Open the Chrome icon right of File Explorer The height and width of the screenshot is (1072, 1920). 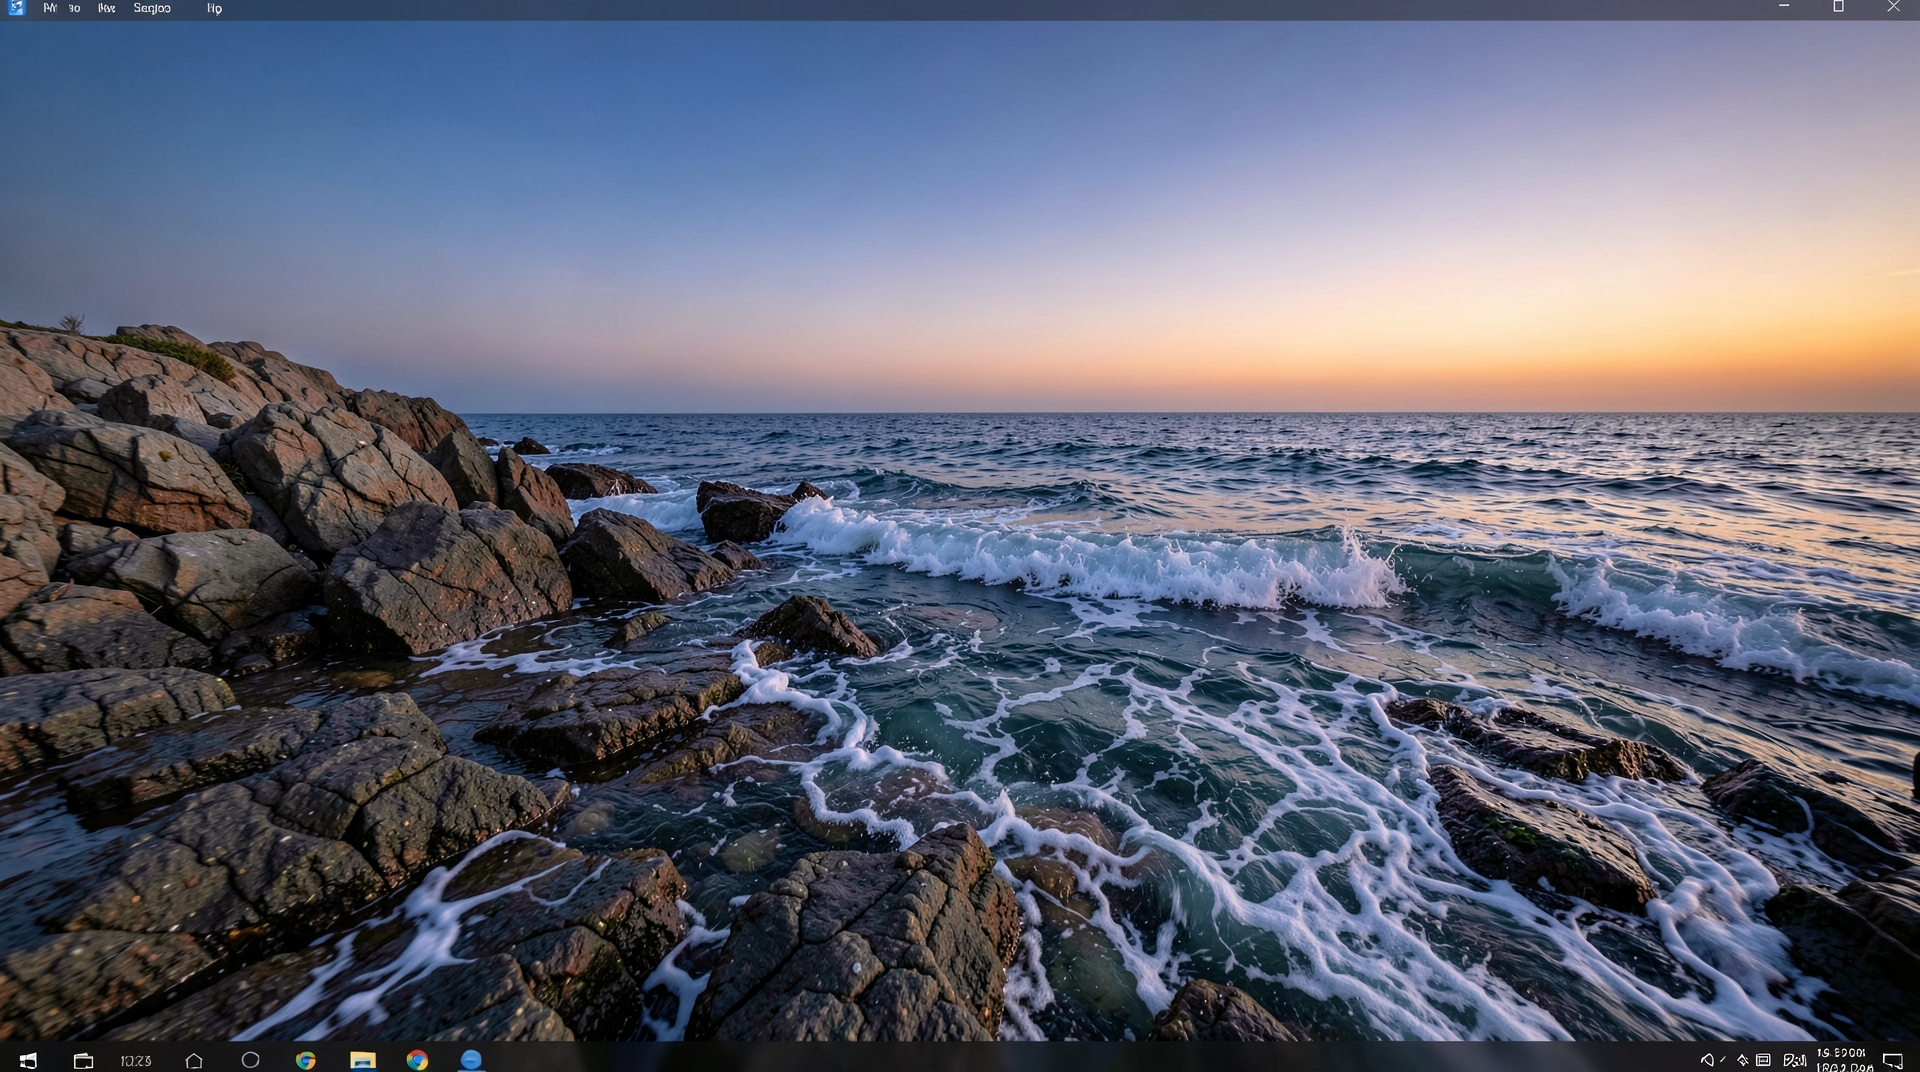[417, 1060]
